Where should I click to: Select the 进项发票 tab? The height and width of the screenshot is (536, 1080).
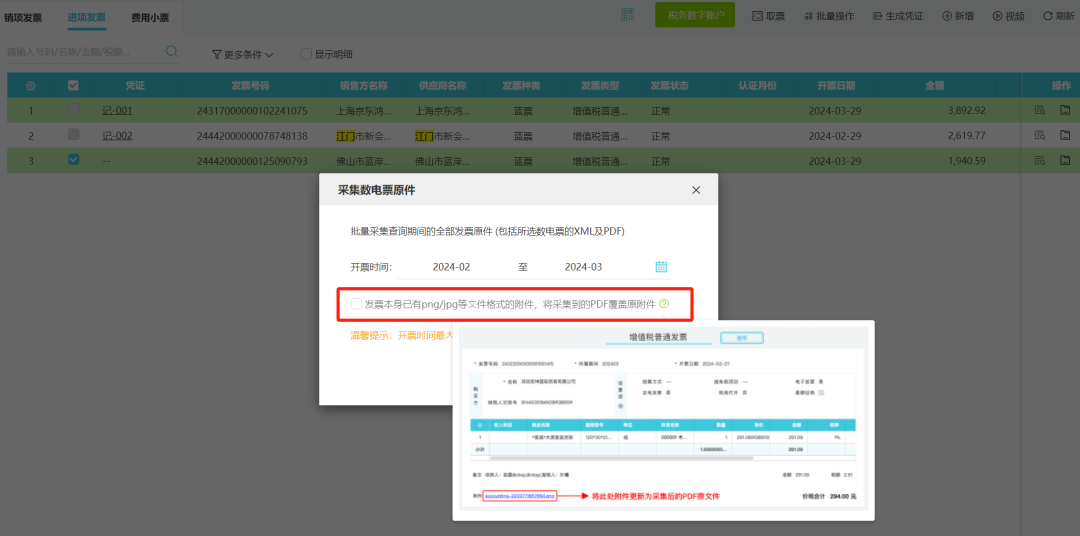click(x=87, y=18)
